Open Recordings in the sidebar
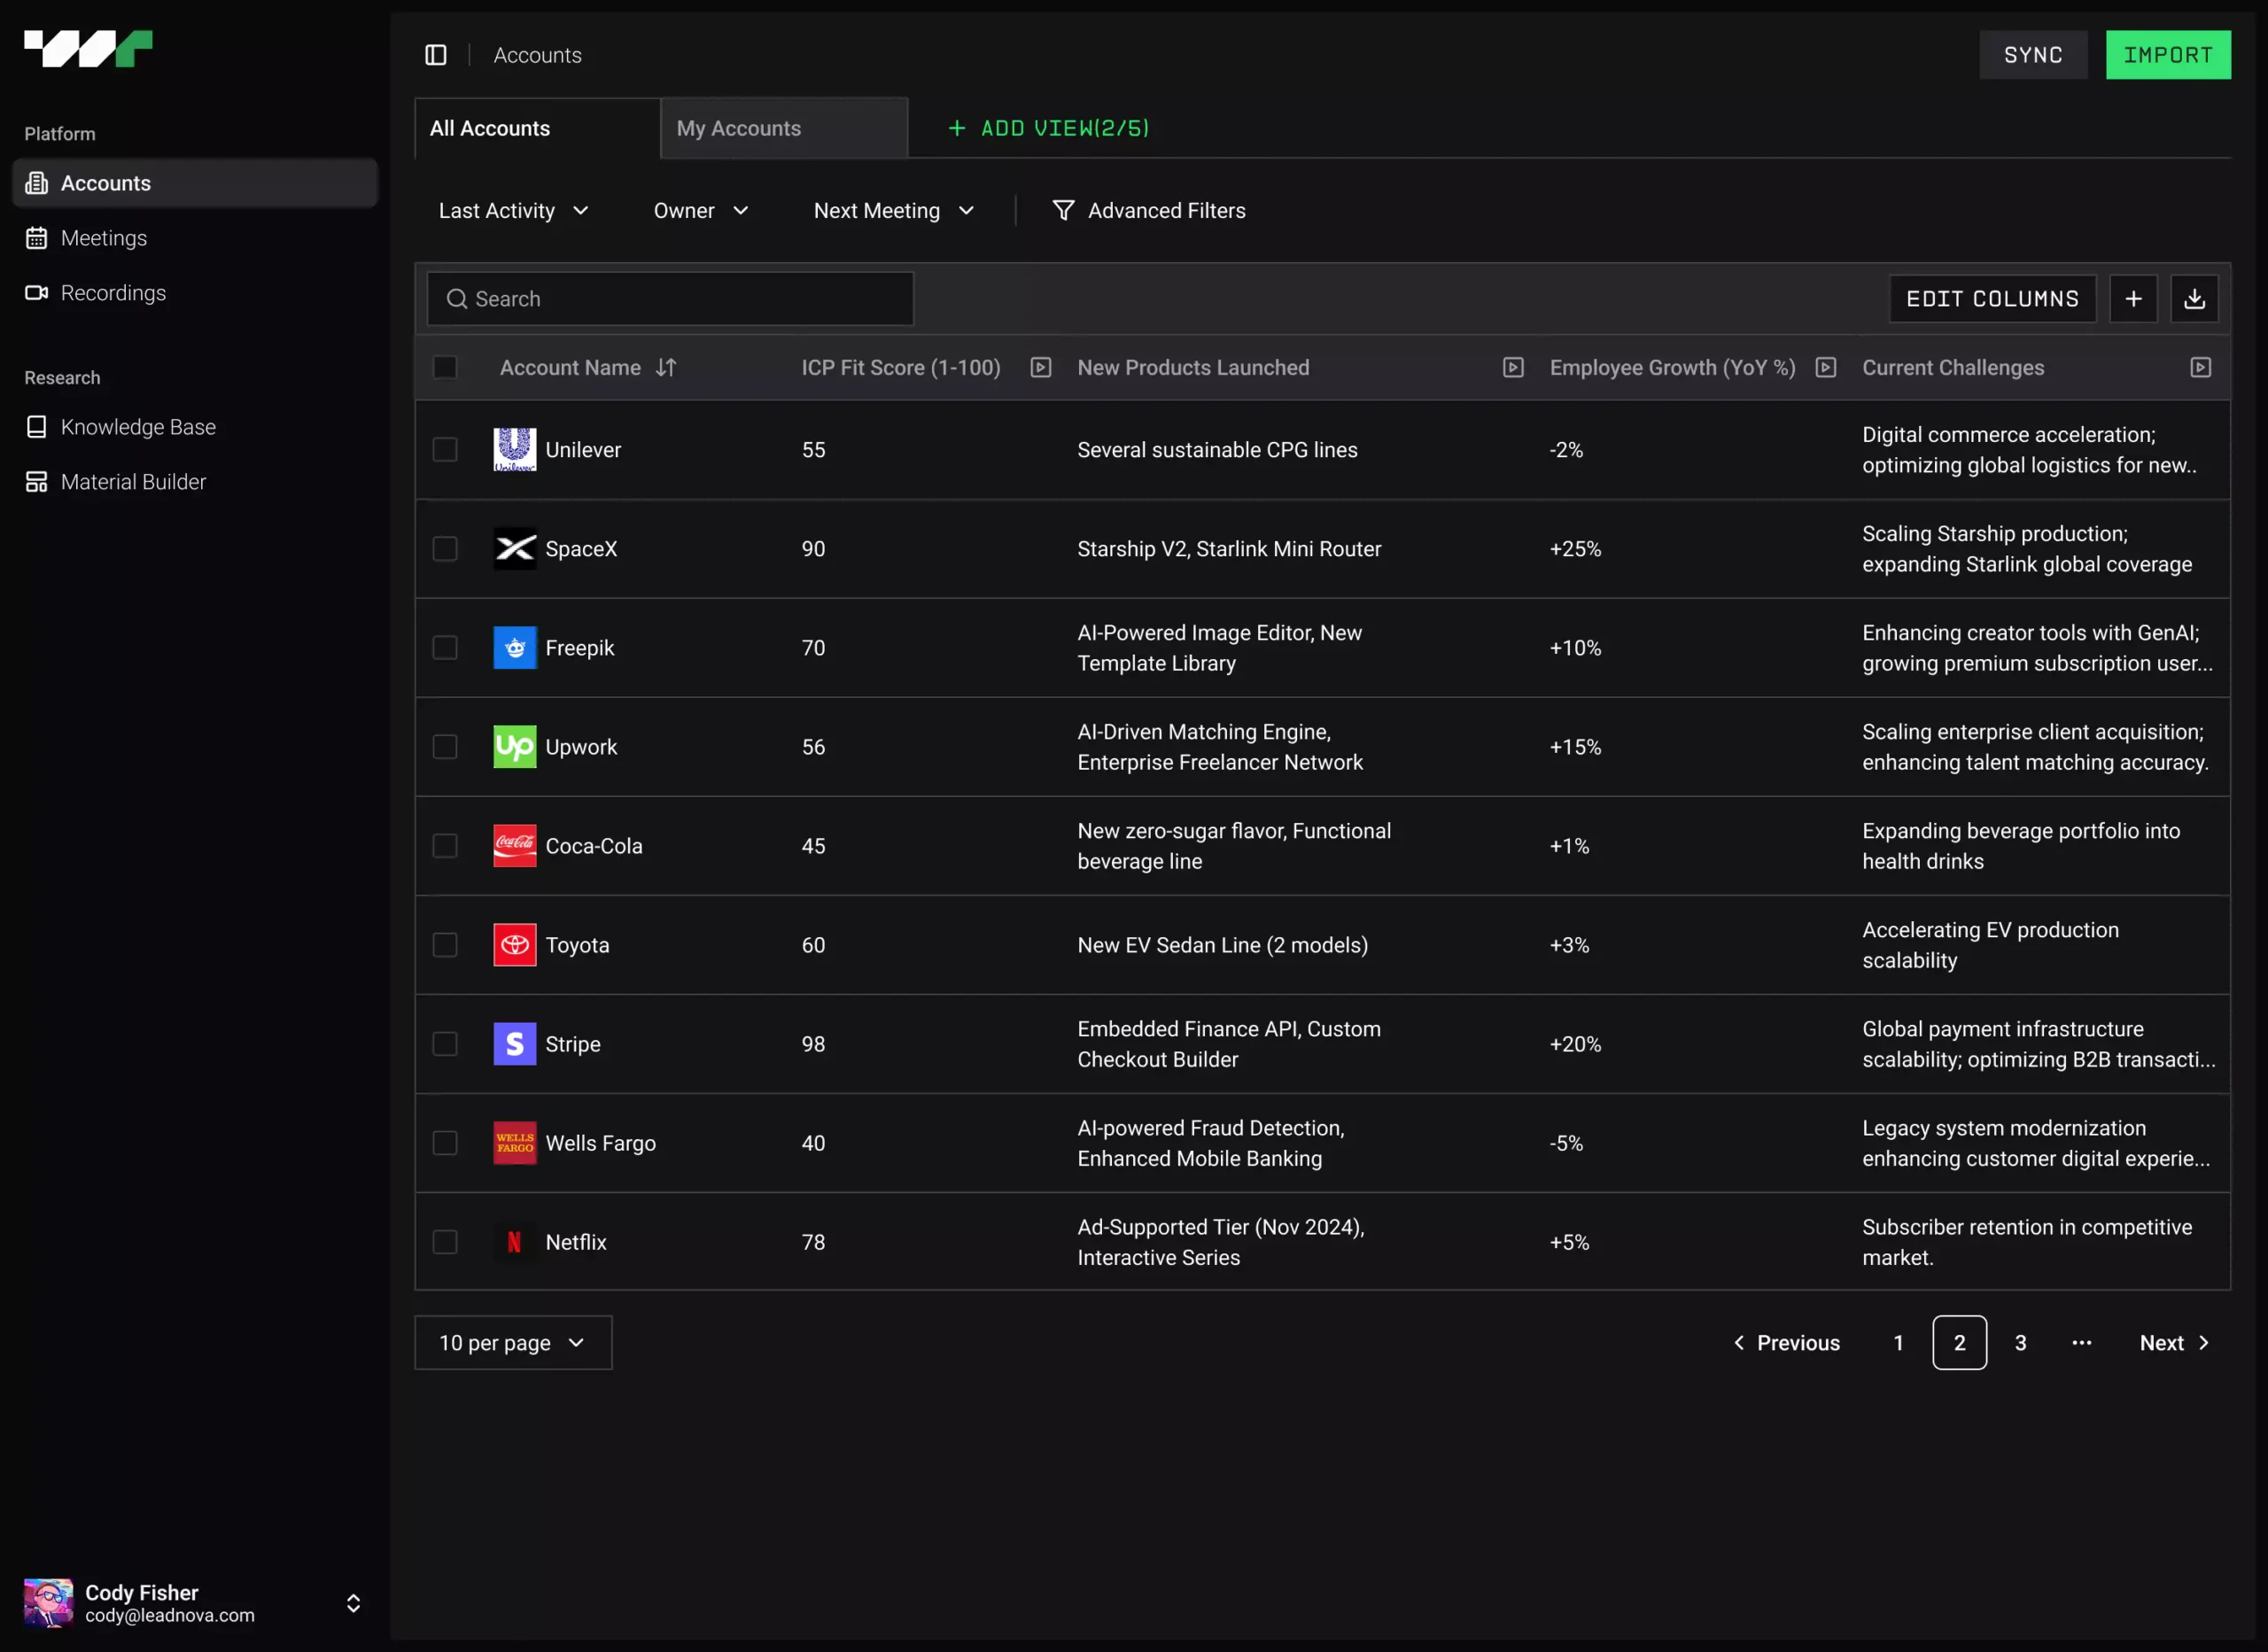Screen dimensions: 2268x1652 195,293
